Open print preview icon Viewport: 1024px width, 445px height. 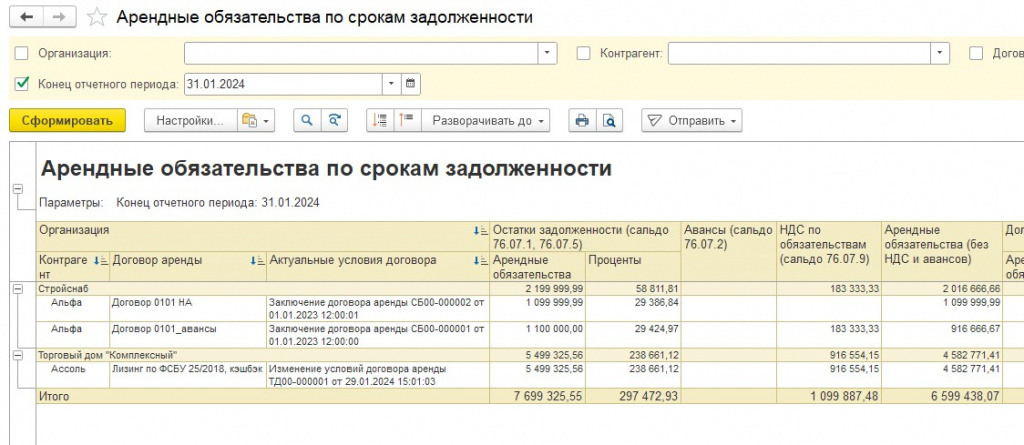point(609,120)
